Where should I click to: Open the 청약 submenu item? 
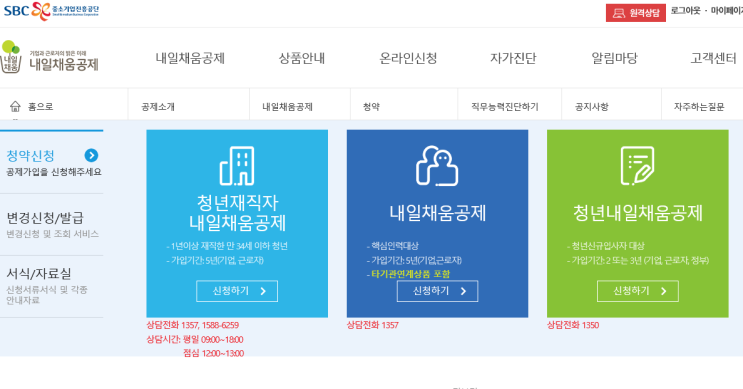pyautogui.click(x=371, y=107)
